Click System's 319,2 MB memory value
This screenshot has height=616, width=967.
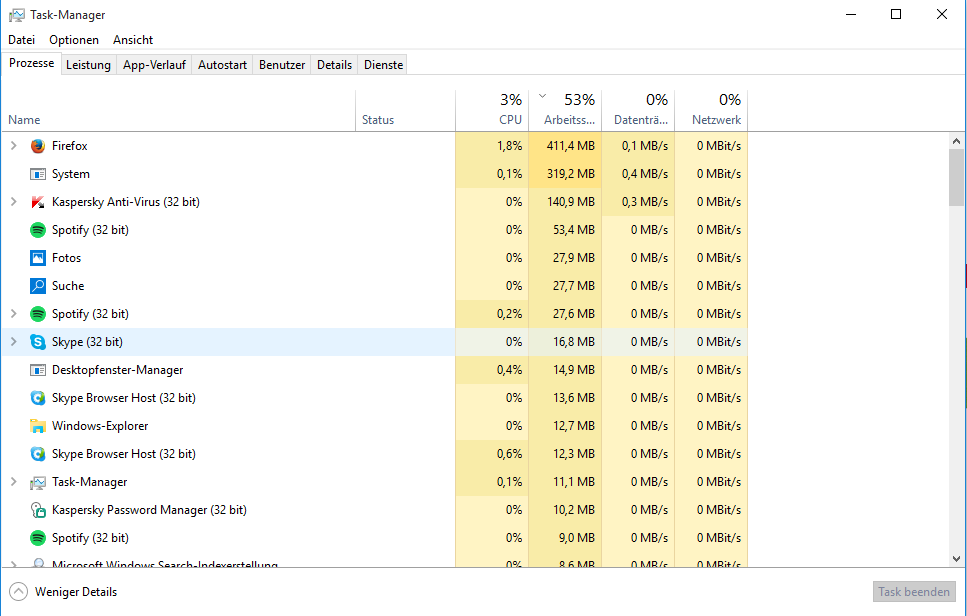click(570, 174)
